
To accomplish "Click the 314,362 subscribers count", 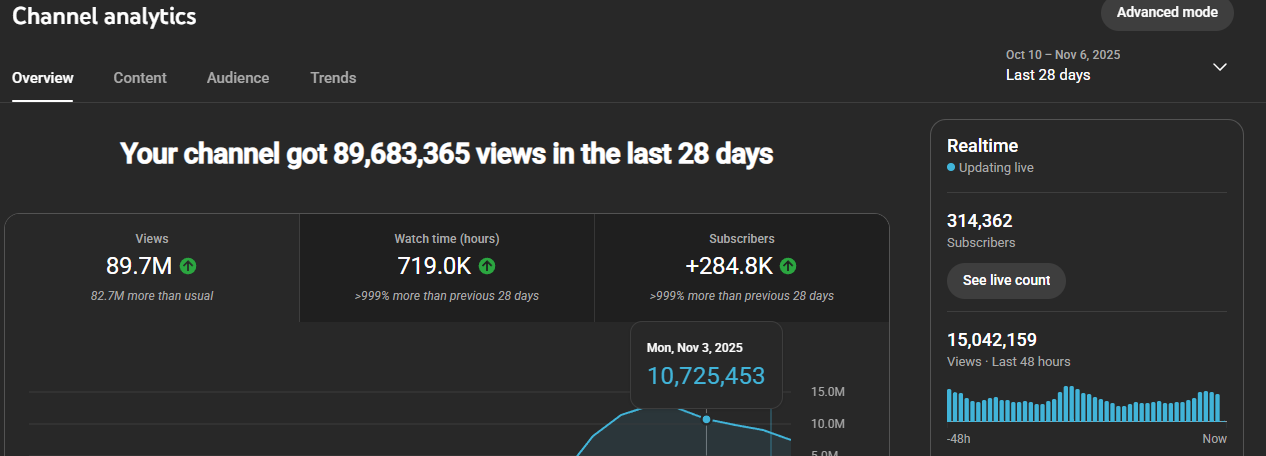I will point(980,221).
